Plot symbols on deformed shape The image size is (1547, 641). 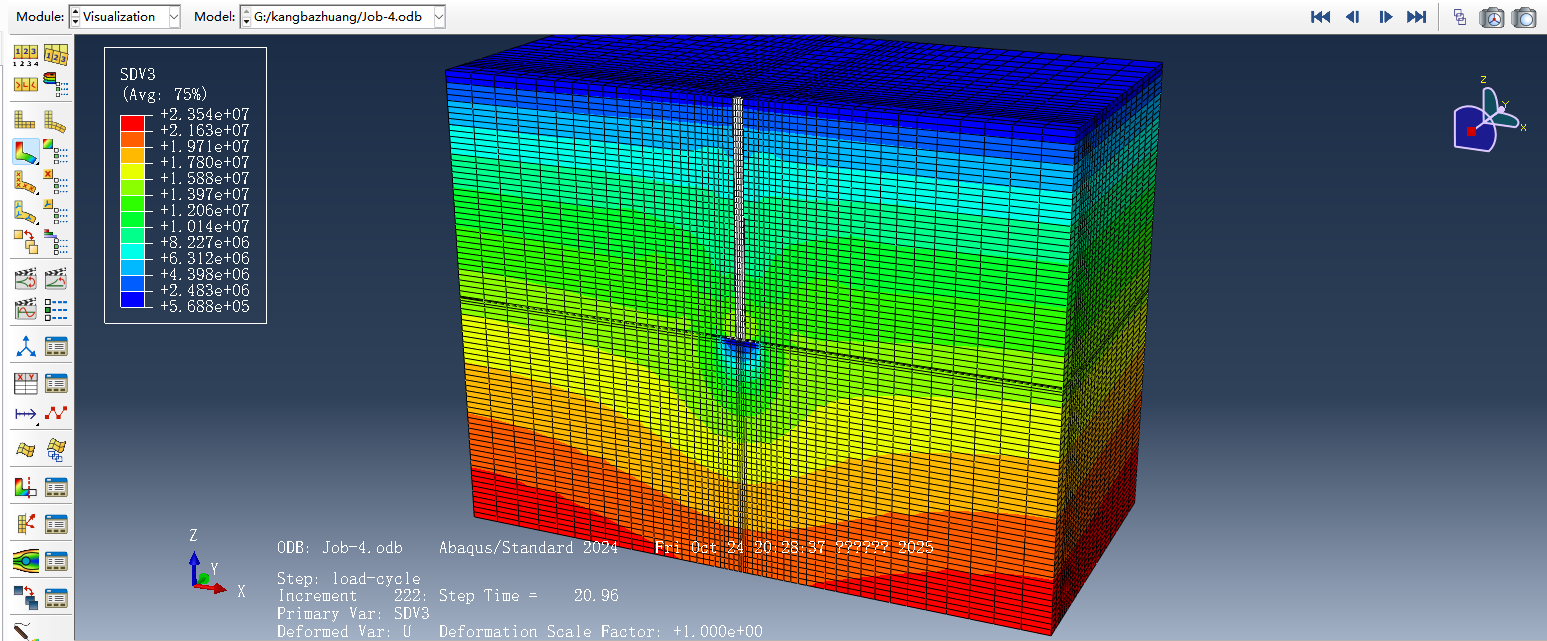coord(25,181)
